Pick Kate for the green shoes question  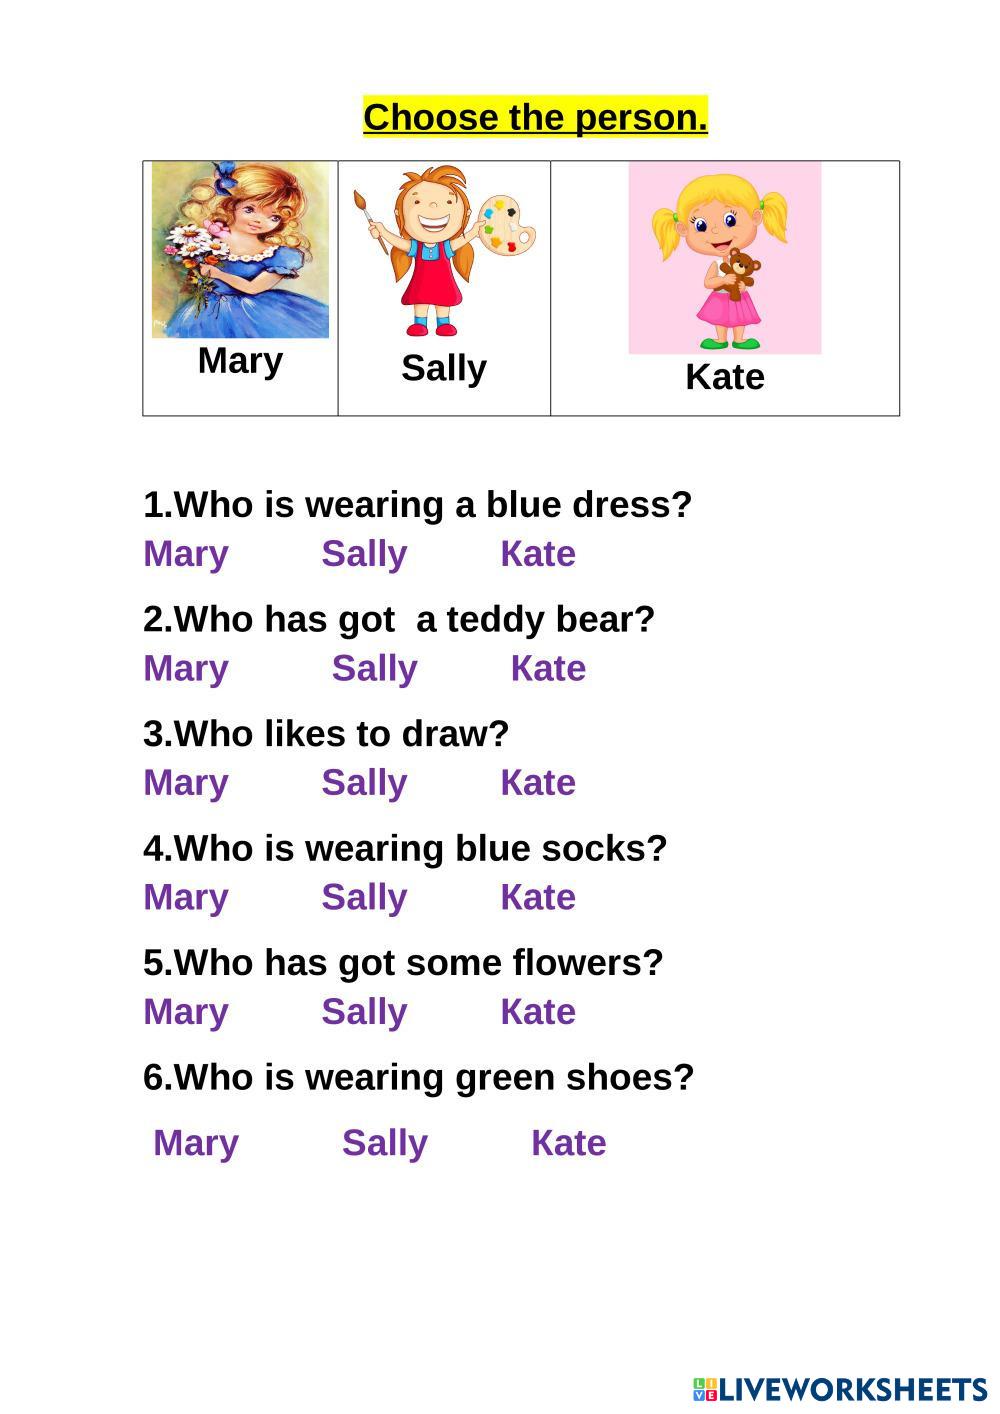568,1143
